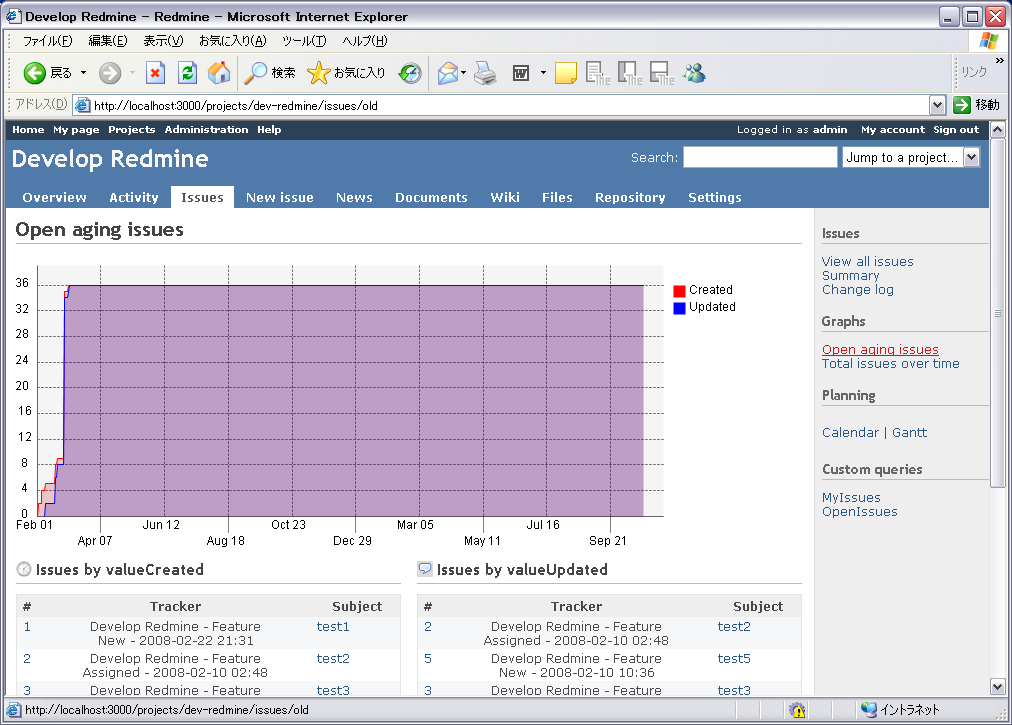The height and width of the screenshot is (725, 1012).
Task: Click the green Go arrow button
Action: 962,105
